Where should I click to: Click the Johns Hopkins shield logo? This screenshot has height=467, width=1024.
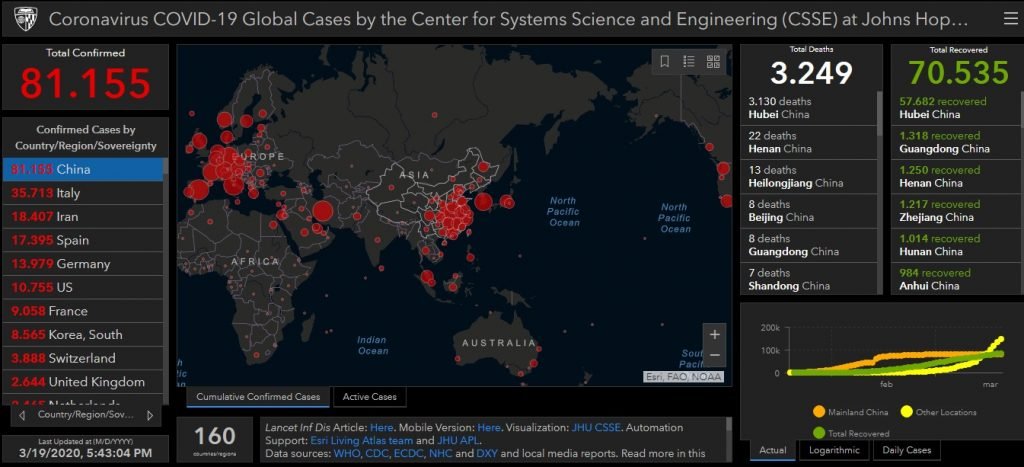click(25, 20)
